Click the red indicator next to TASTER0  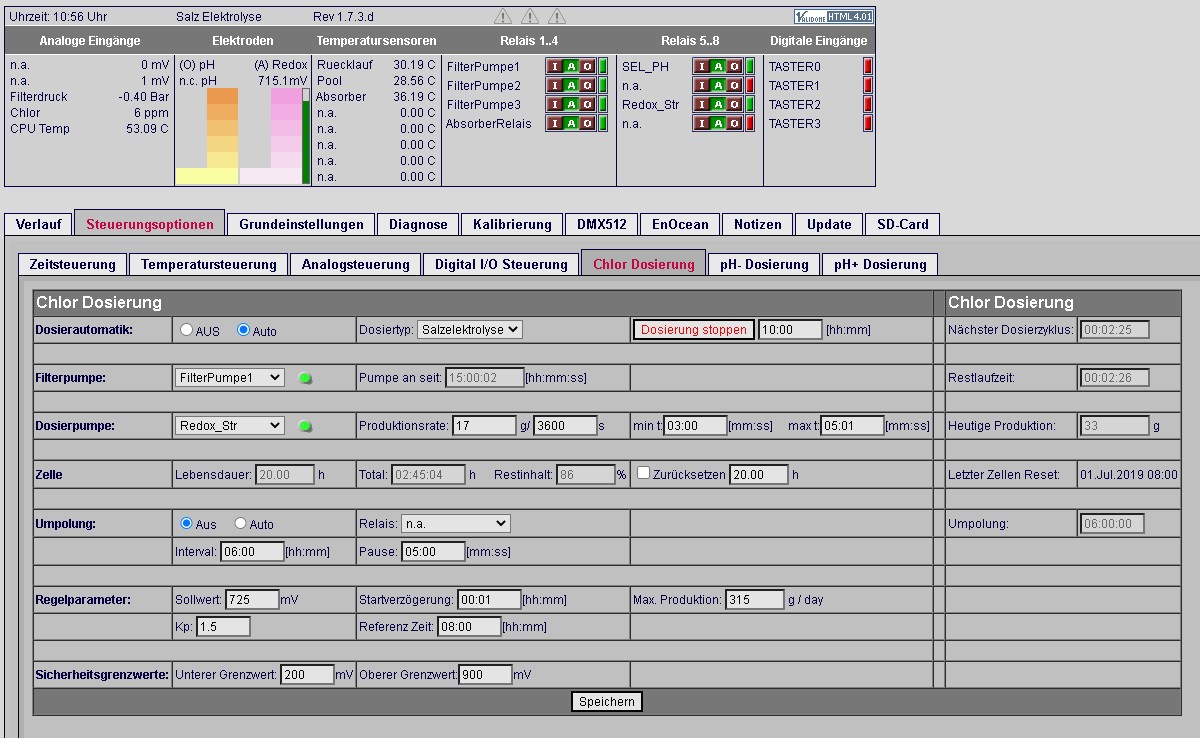867,66
